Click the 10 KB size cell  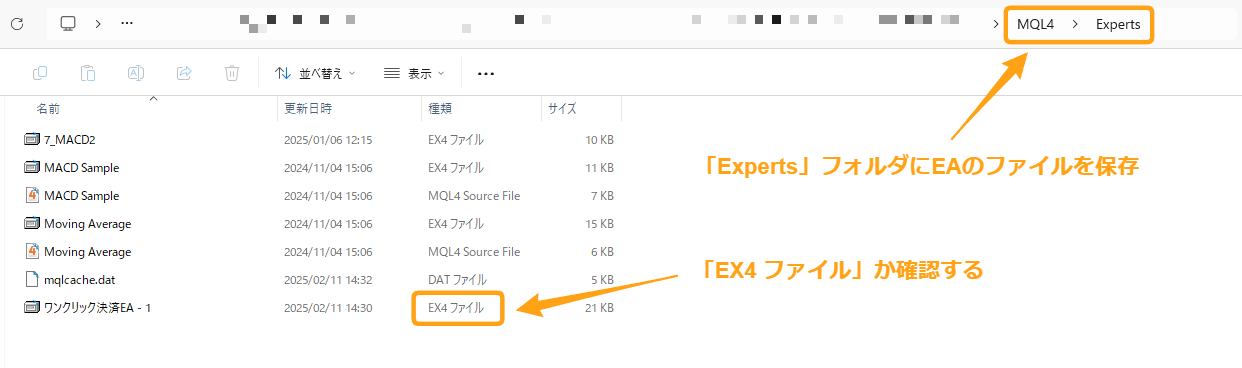pyautogui.click(x=600, y=140)
